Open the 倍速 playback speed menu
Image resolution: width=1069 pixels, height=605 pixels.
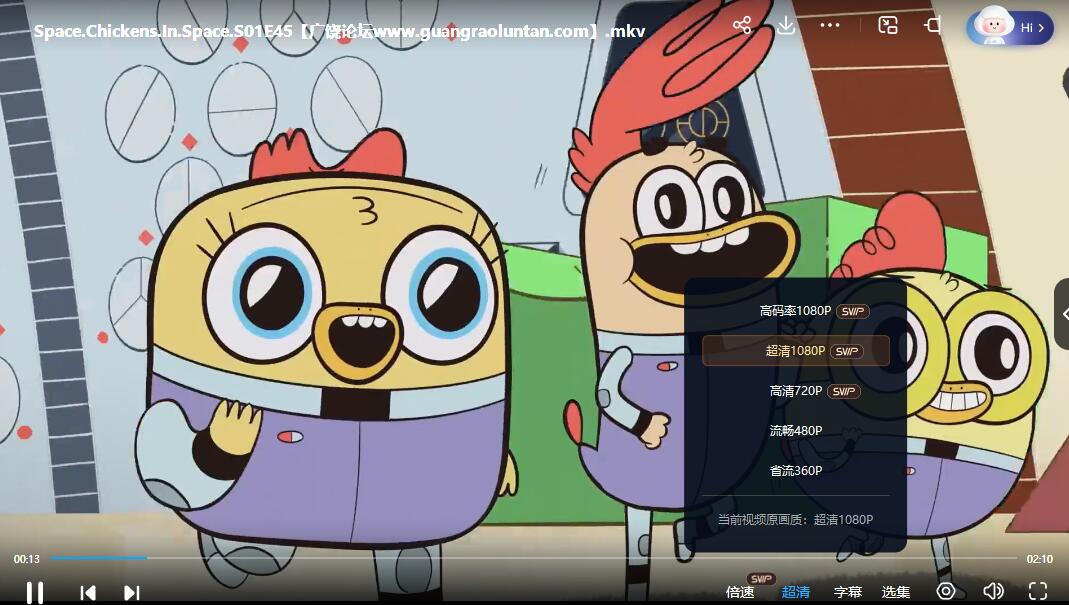click(740, 592)
